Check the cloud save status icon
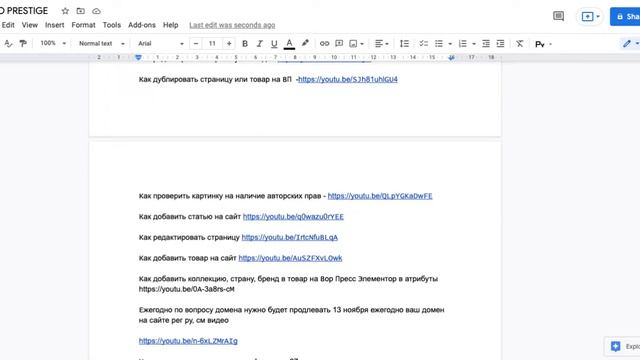 (96, 11)
